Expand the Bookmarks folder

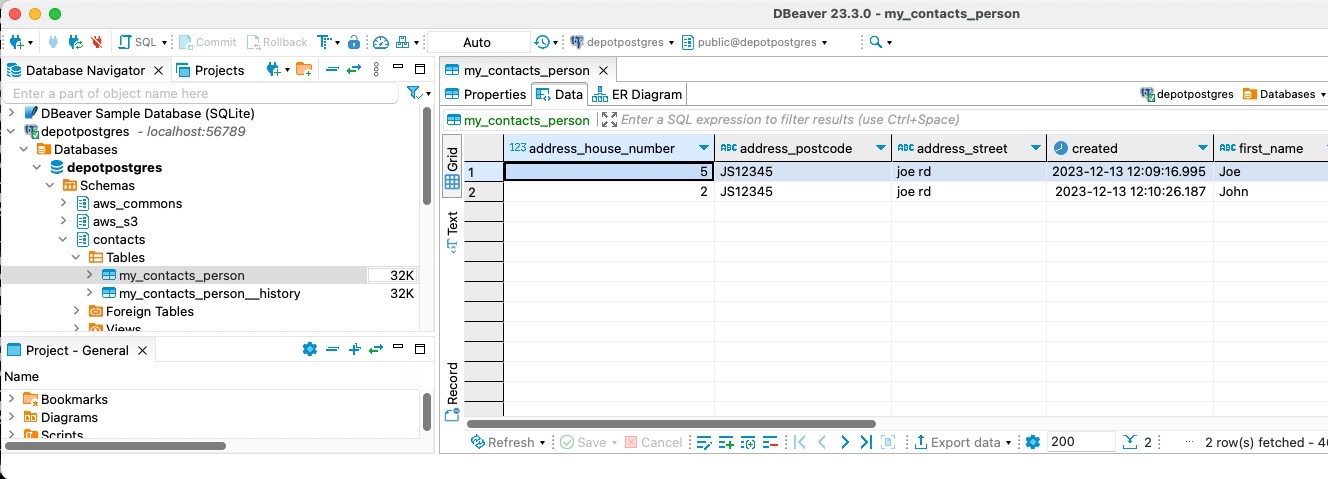pyautogui.click(x=11, y=399)
